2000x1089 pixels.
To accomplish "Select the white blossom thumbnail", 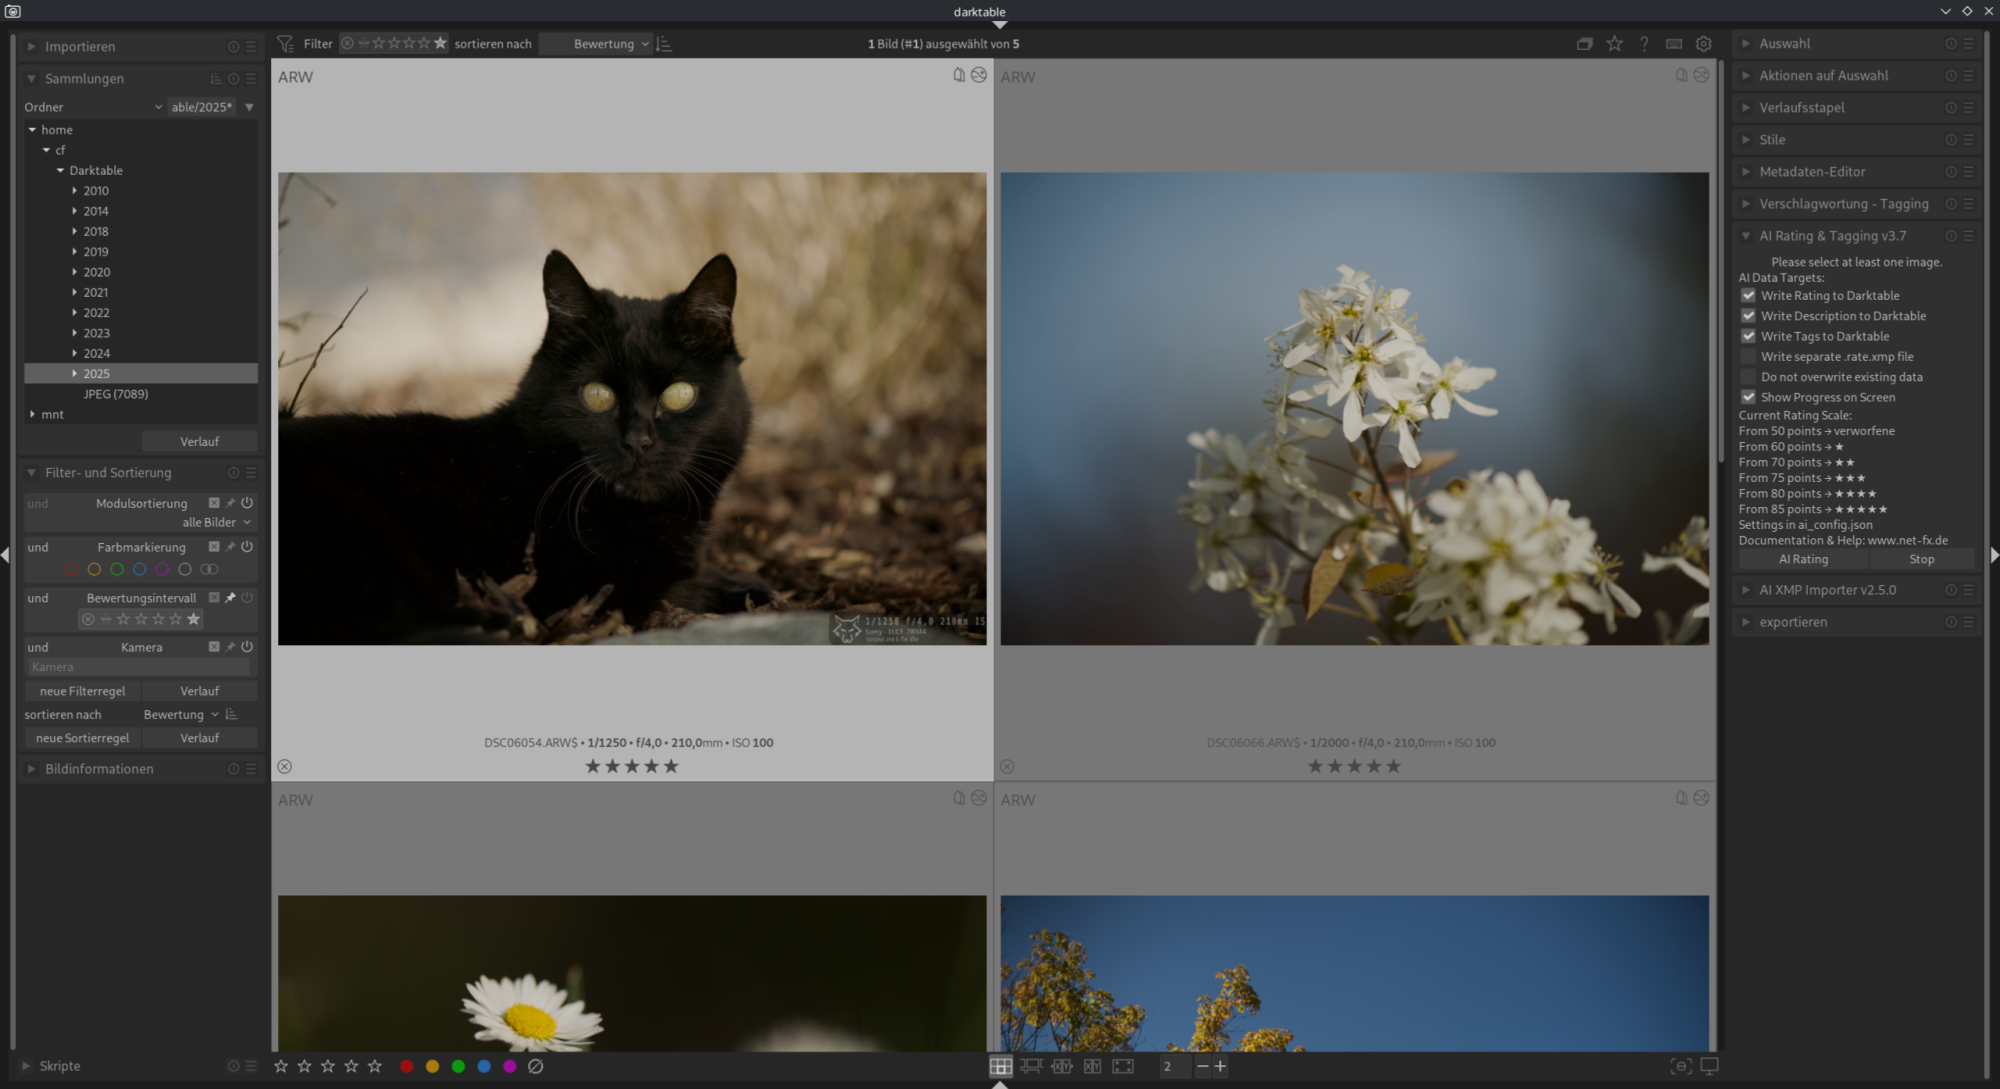I will (1354, 408).
